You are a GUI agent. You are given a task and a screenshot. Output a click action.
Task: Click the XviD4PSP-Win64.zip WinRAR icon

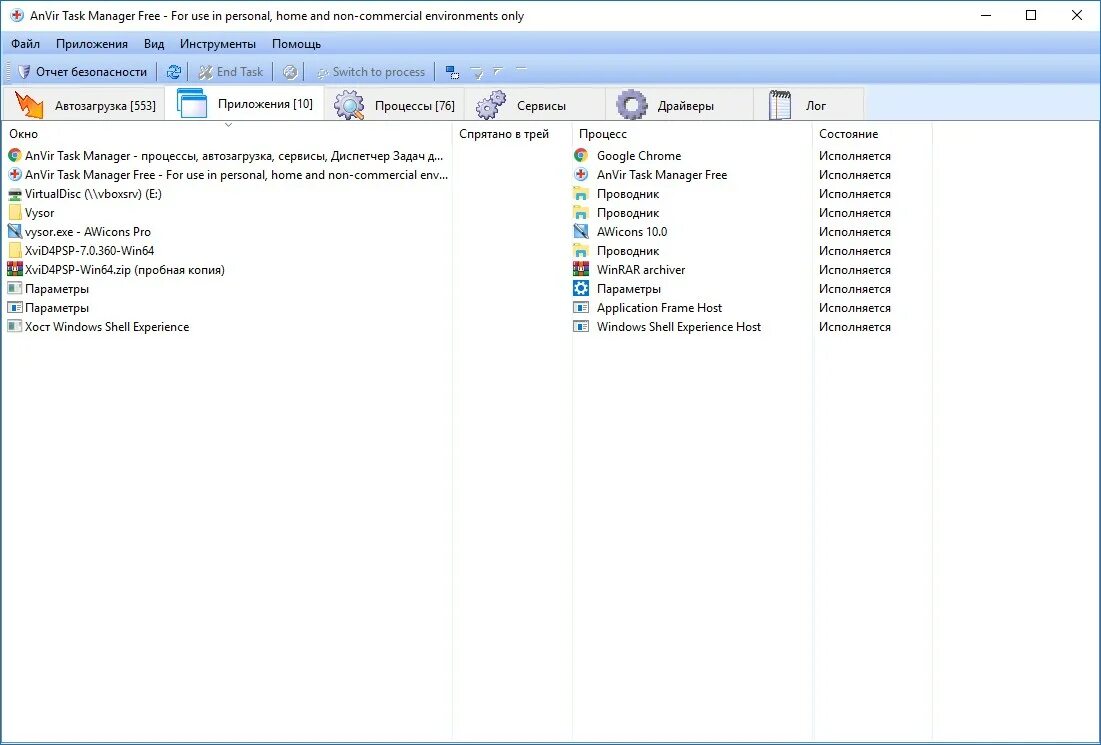(x=15, y=269)
